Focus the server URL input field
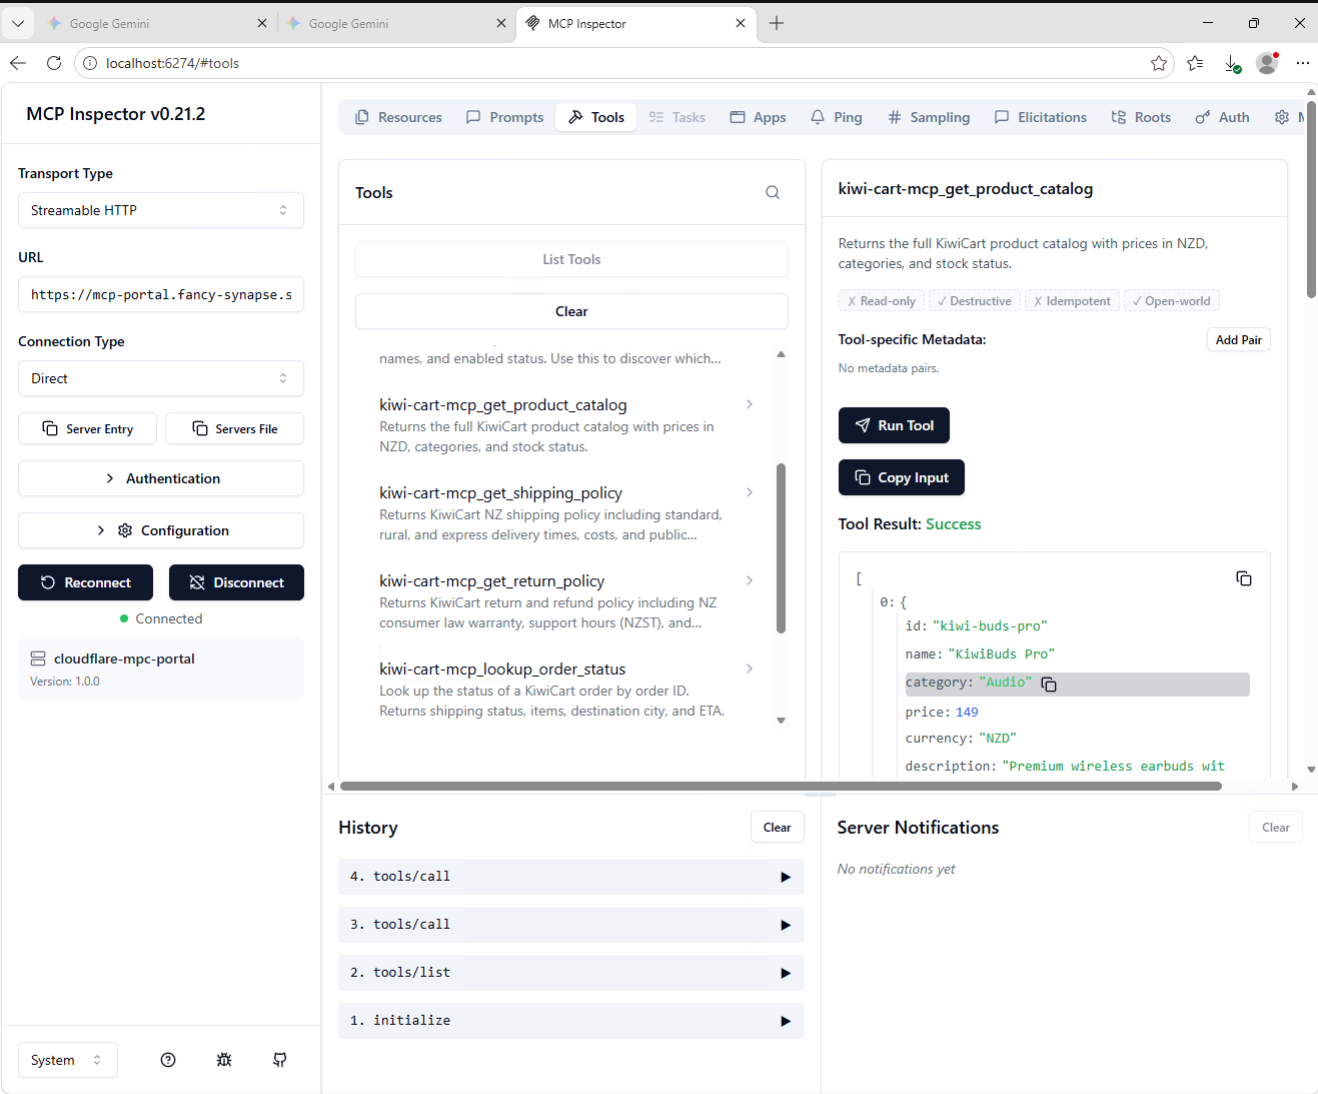Screen dimensions: 1318x1094 tap(161, 294)
